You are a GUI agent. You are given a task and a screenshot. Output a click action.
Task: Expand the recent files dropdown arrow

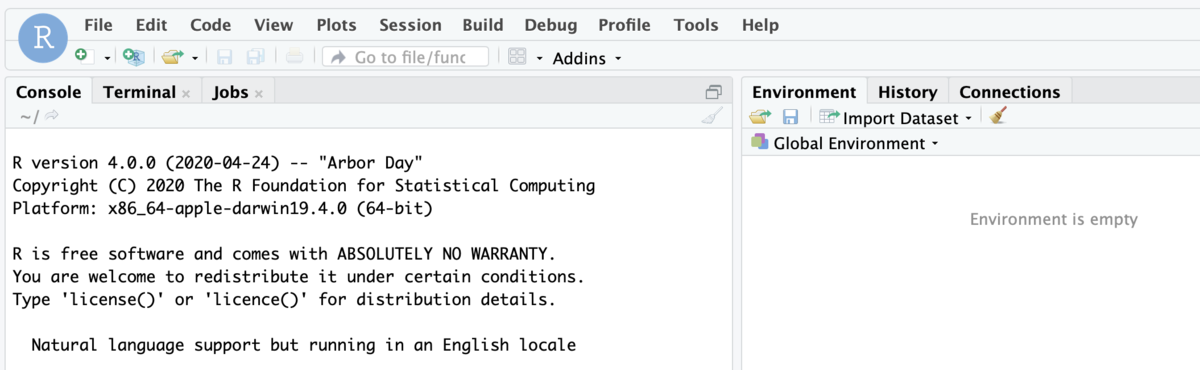[x=195, y=58]
